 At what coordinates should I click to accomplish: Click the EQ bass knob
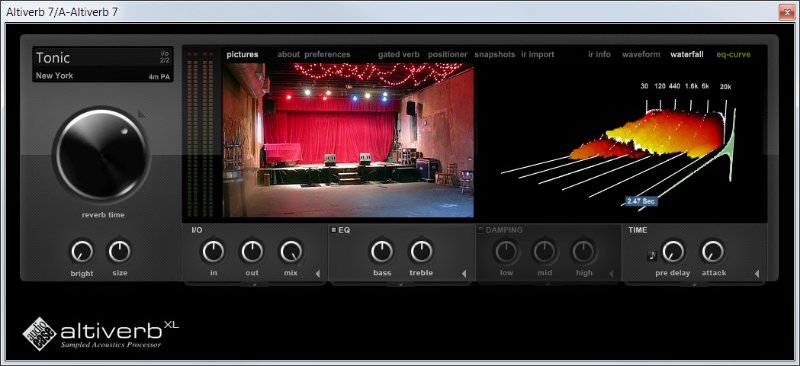tap(382, 252)
